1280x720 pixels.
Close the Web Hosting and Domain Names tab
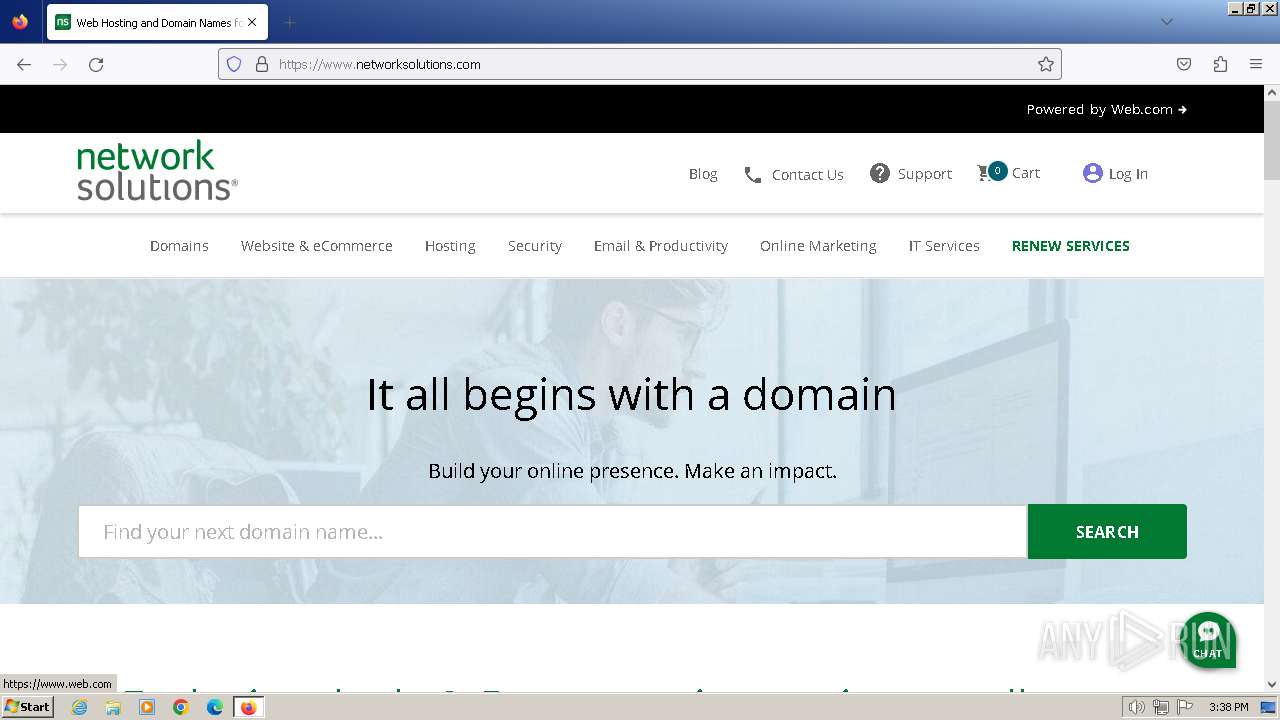[x=252, y=22]
